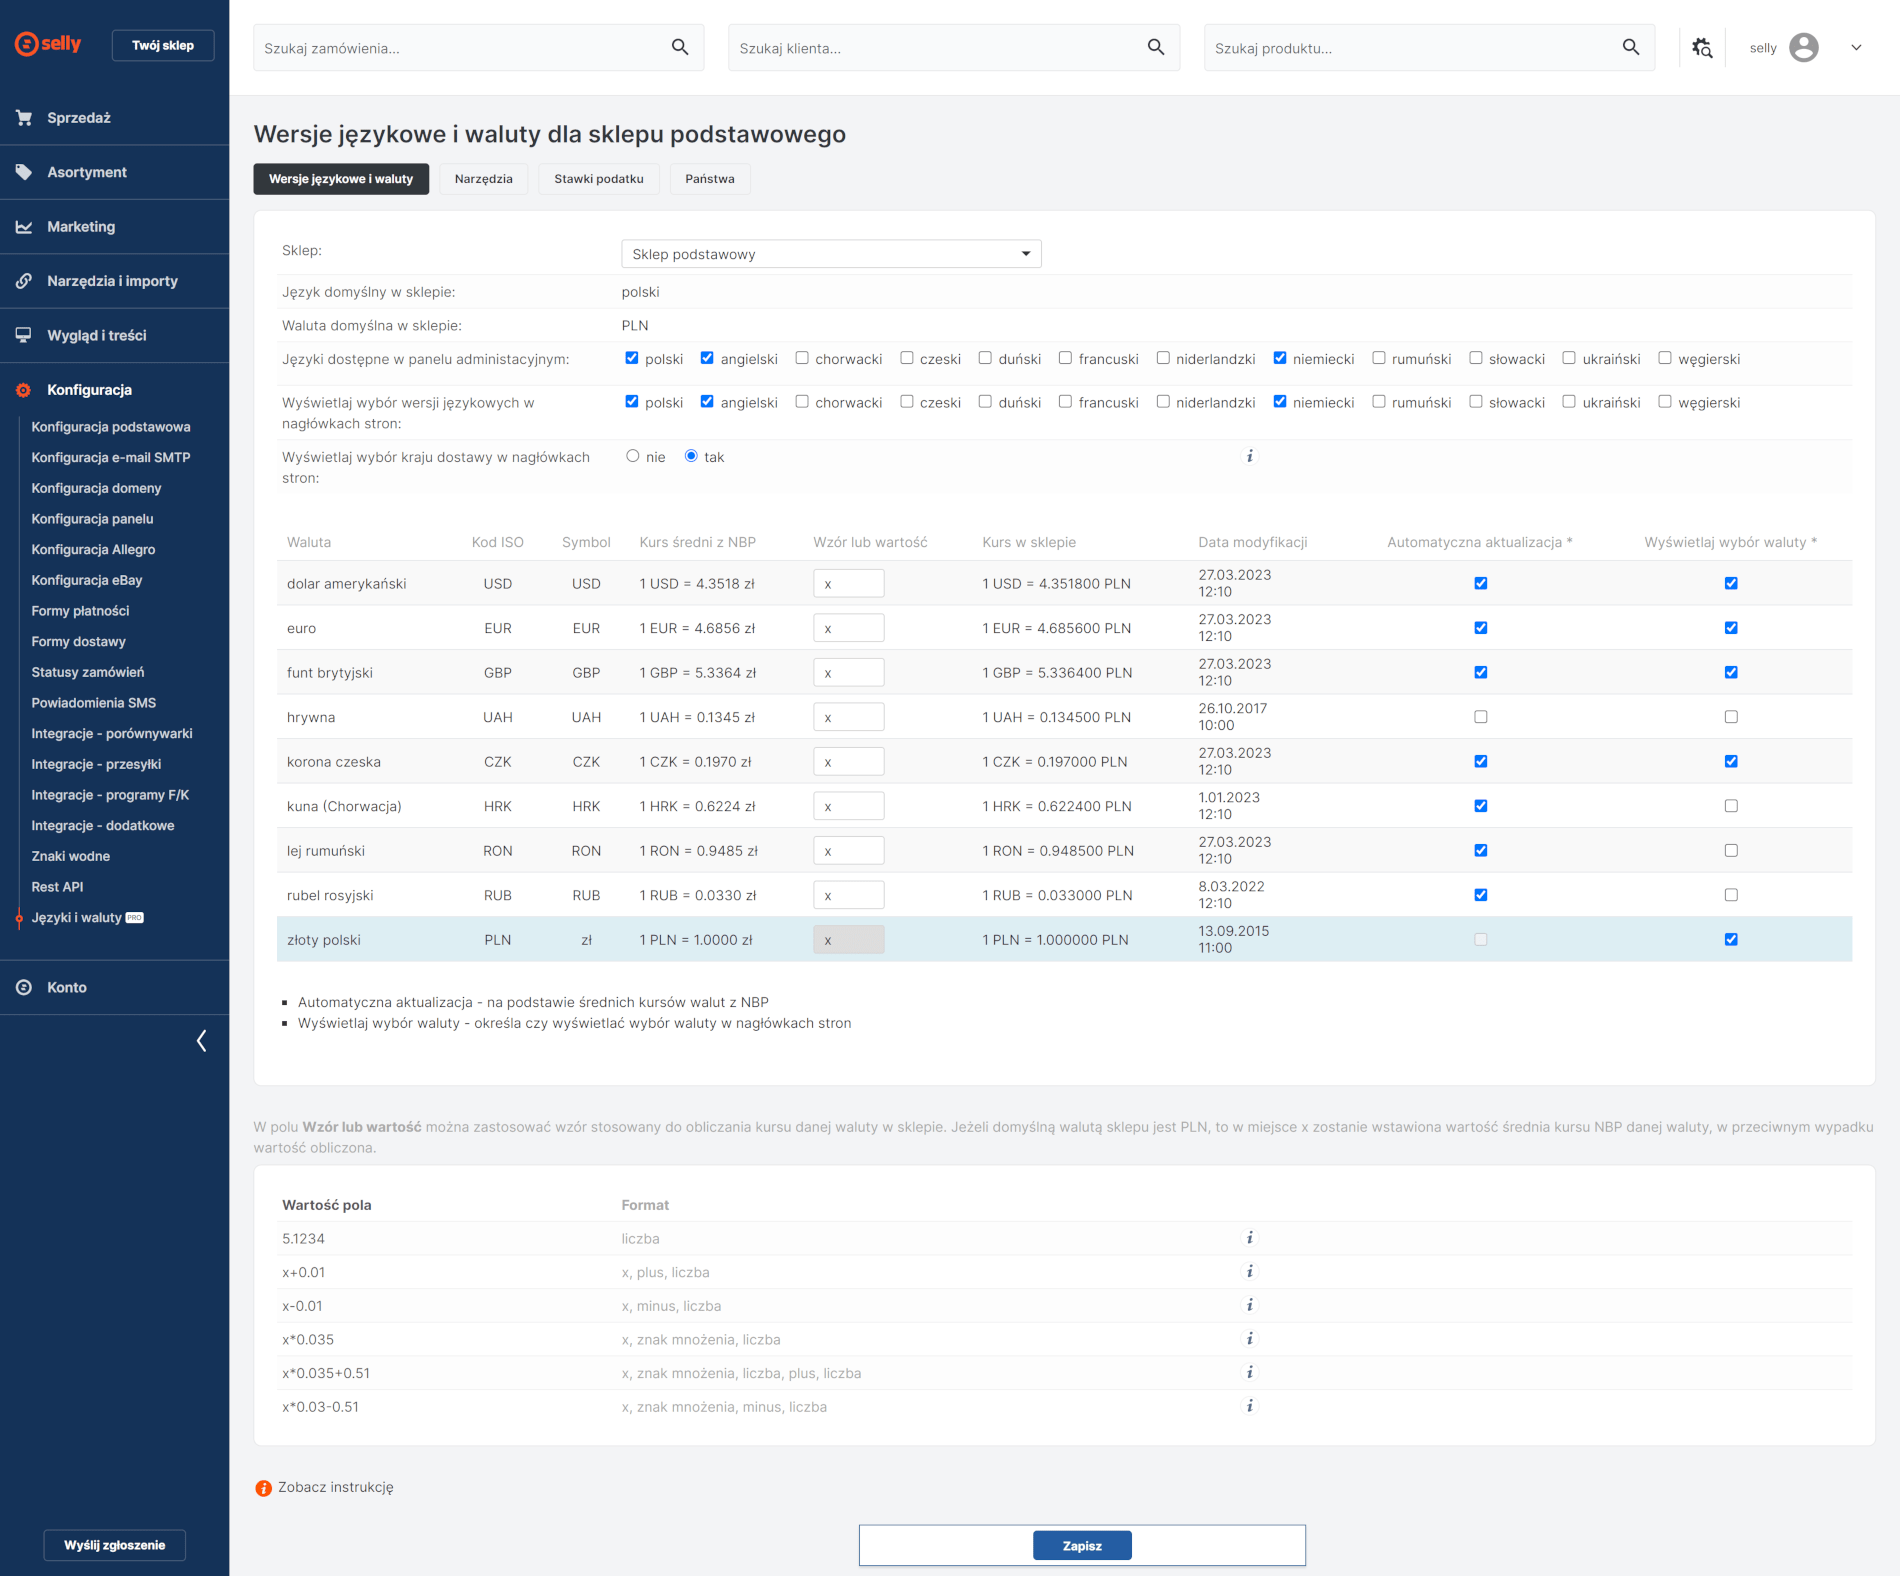
Task: Disable automatic update for euro
Action: click(x=1481, y=628)
